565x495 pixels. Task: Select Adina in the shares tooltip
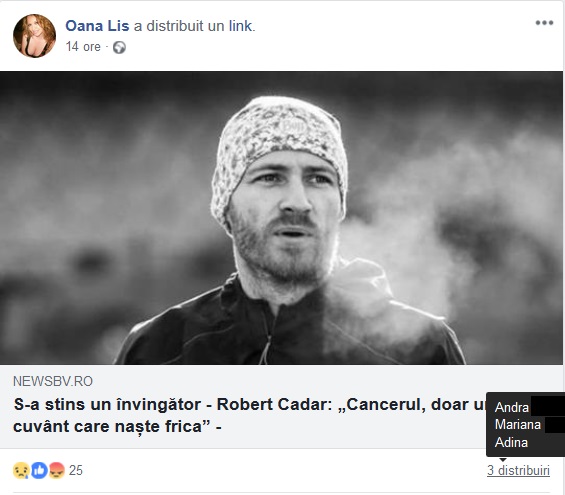click(x=511, y=442)
